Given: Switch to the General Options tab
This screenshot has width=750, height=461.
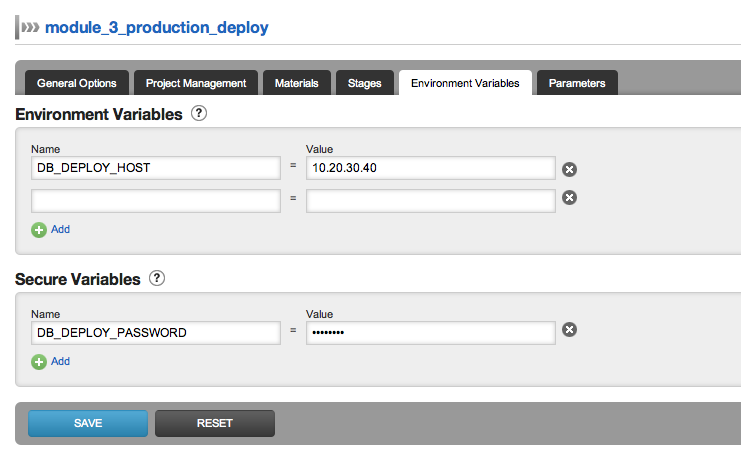Looking at the screenshot, I should click(77, 83).
